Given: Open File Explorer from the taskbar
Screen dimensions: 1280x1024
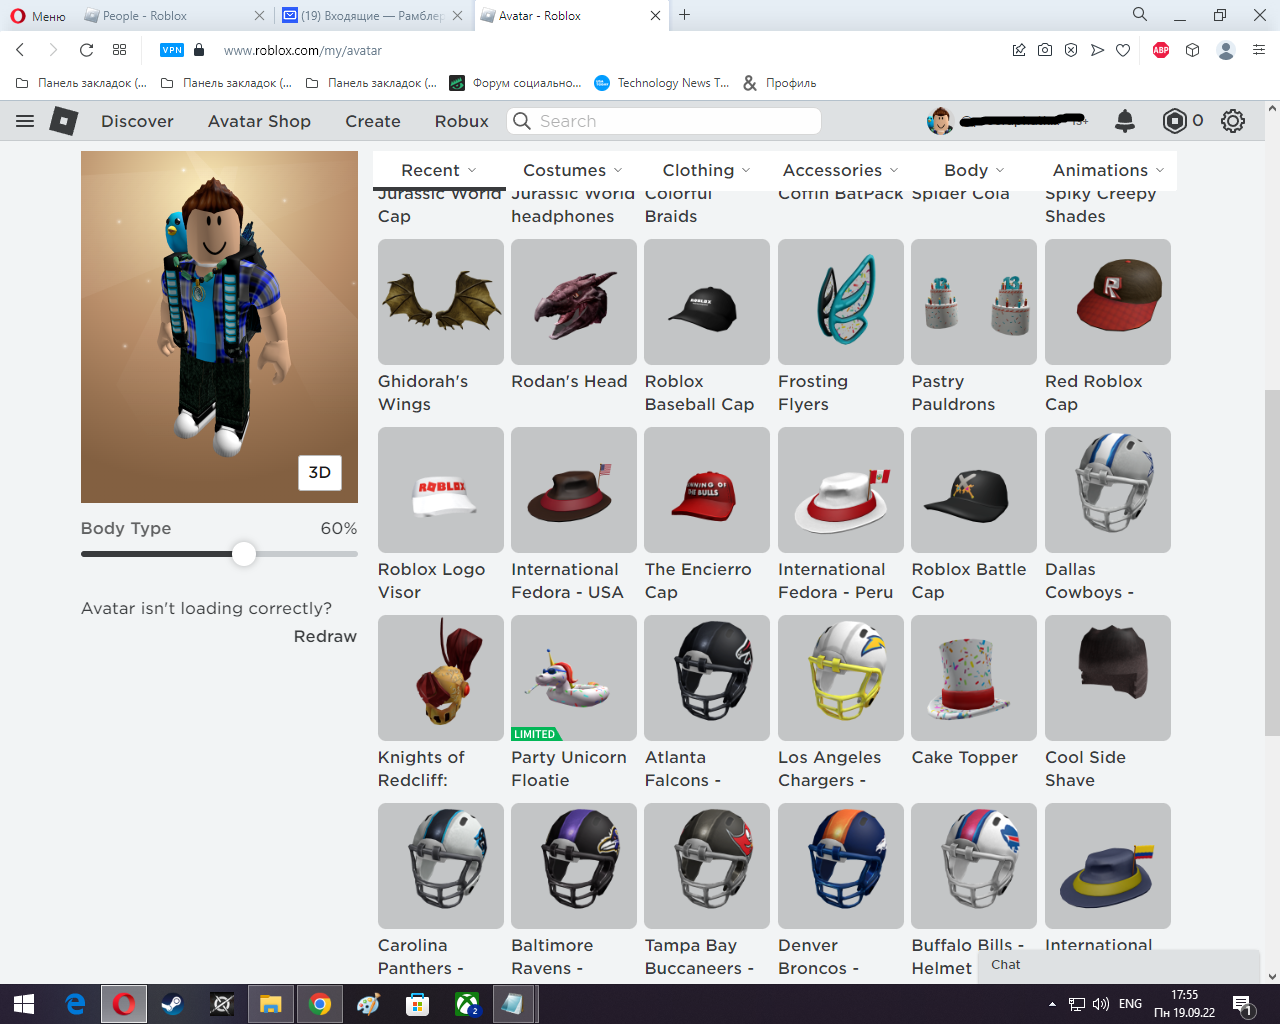Looking at the screenshot, I should [x=271, y=1004].
